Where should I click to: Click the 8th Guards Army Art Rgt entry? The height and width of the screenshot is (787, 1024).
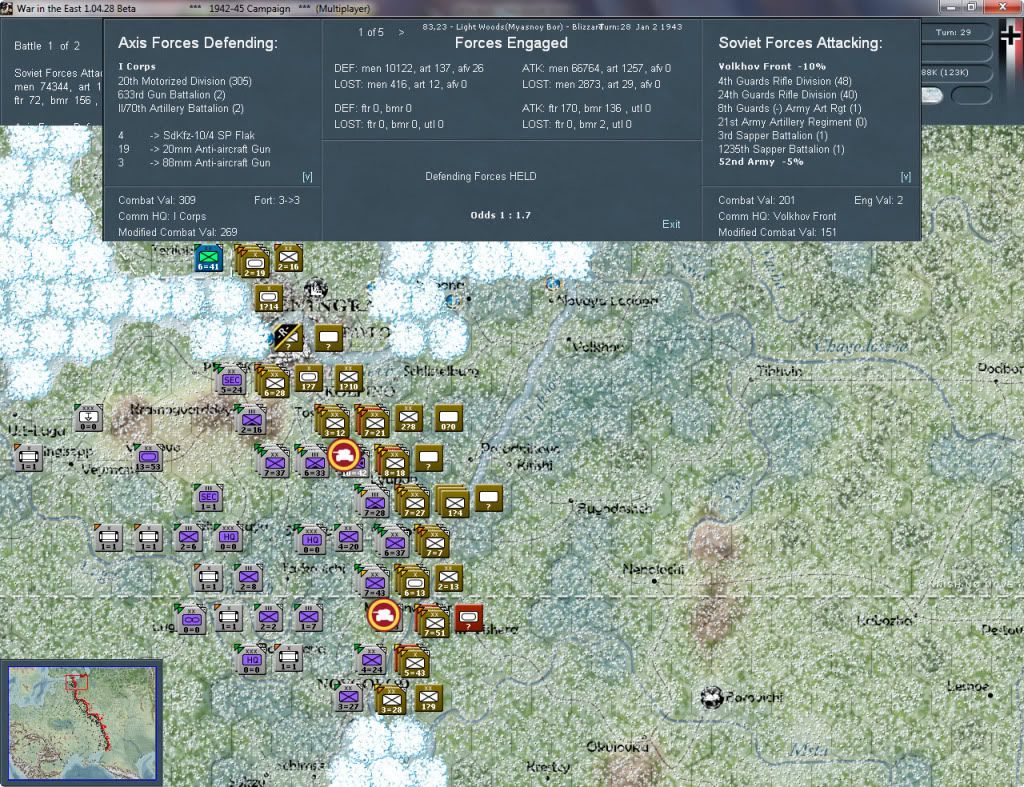tap(790, 108)
